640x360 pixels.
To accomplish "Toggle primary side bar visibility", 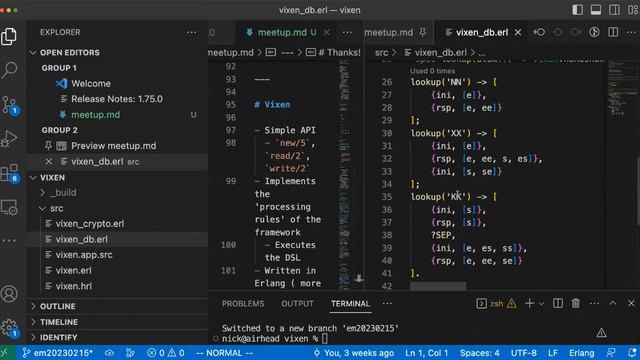I will 577,10.
